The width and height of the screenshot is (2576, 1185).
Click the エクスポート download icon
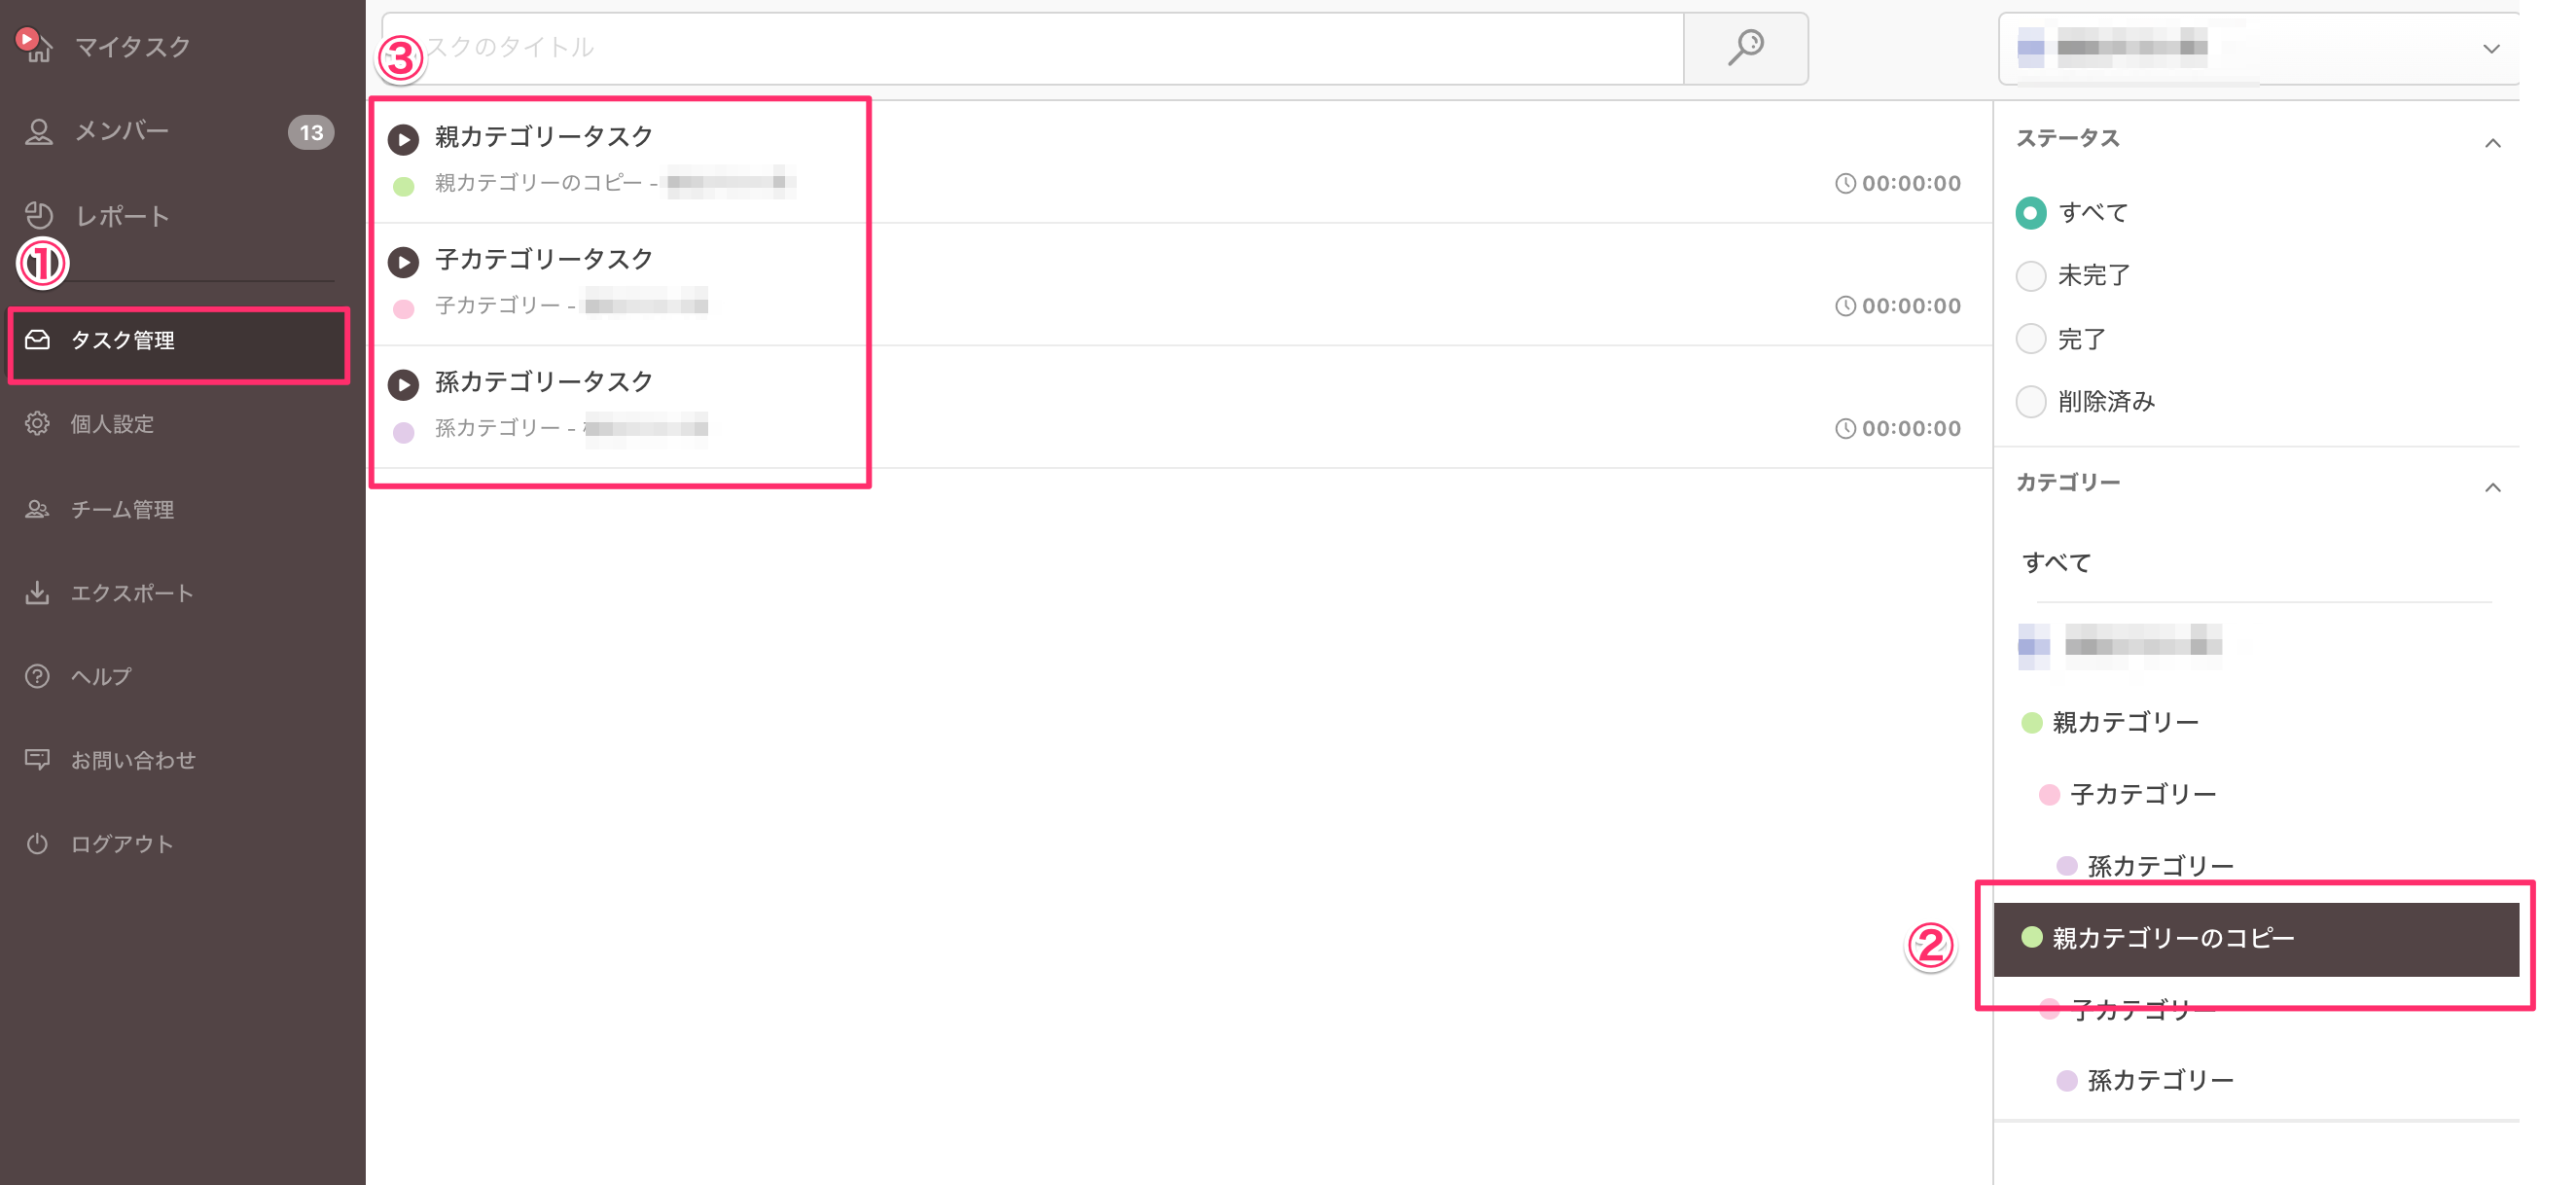click(x=37, y=593)
